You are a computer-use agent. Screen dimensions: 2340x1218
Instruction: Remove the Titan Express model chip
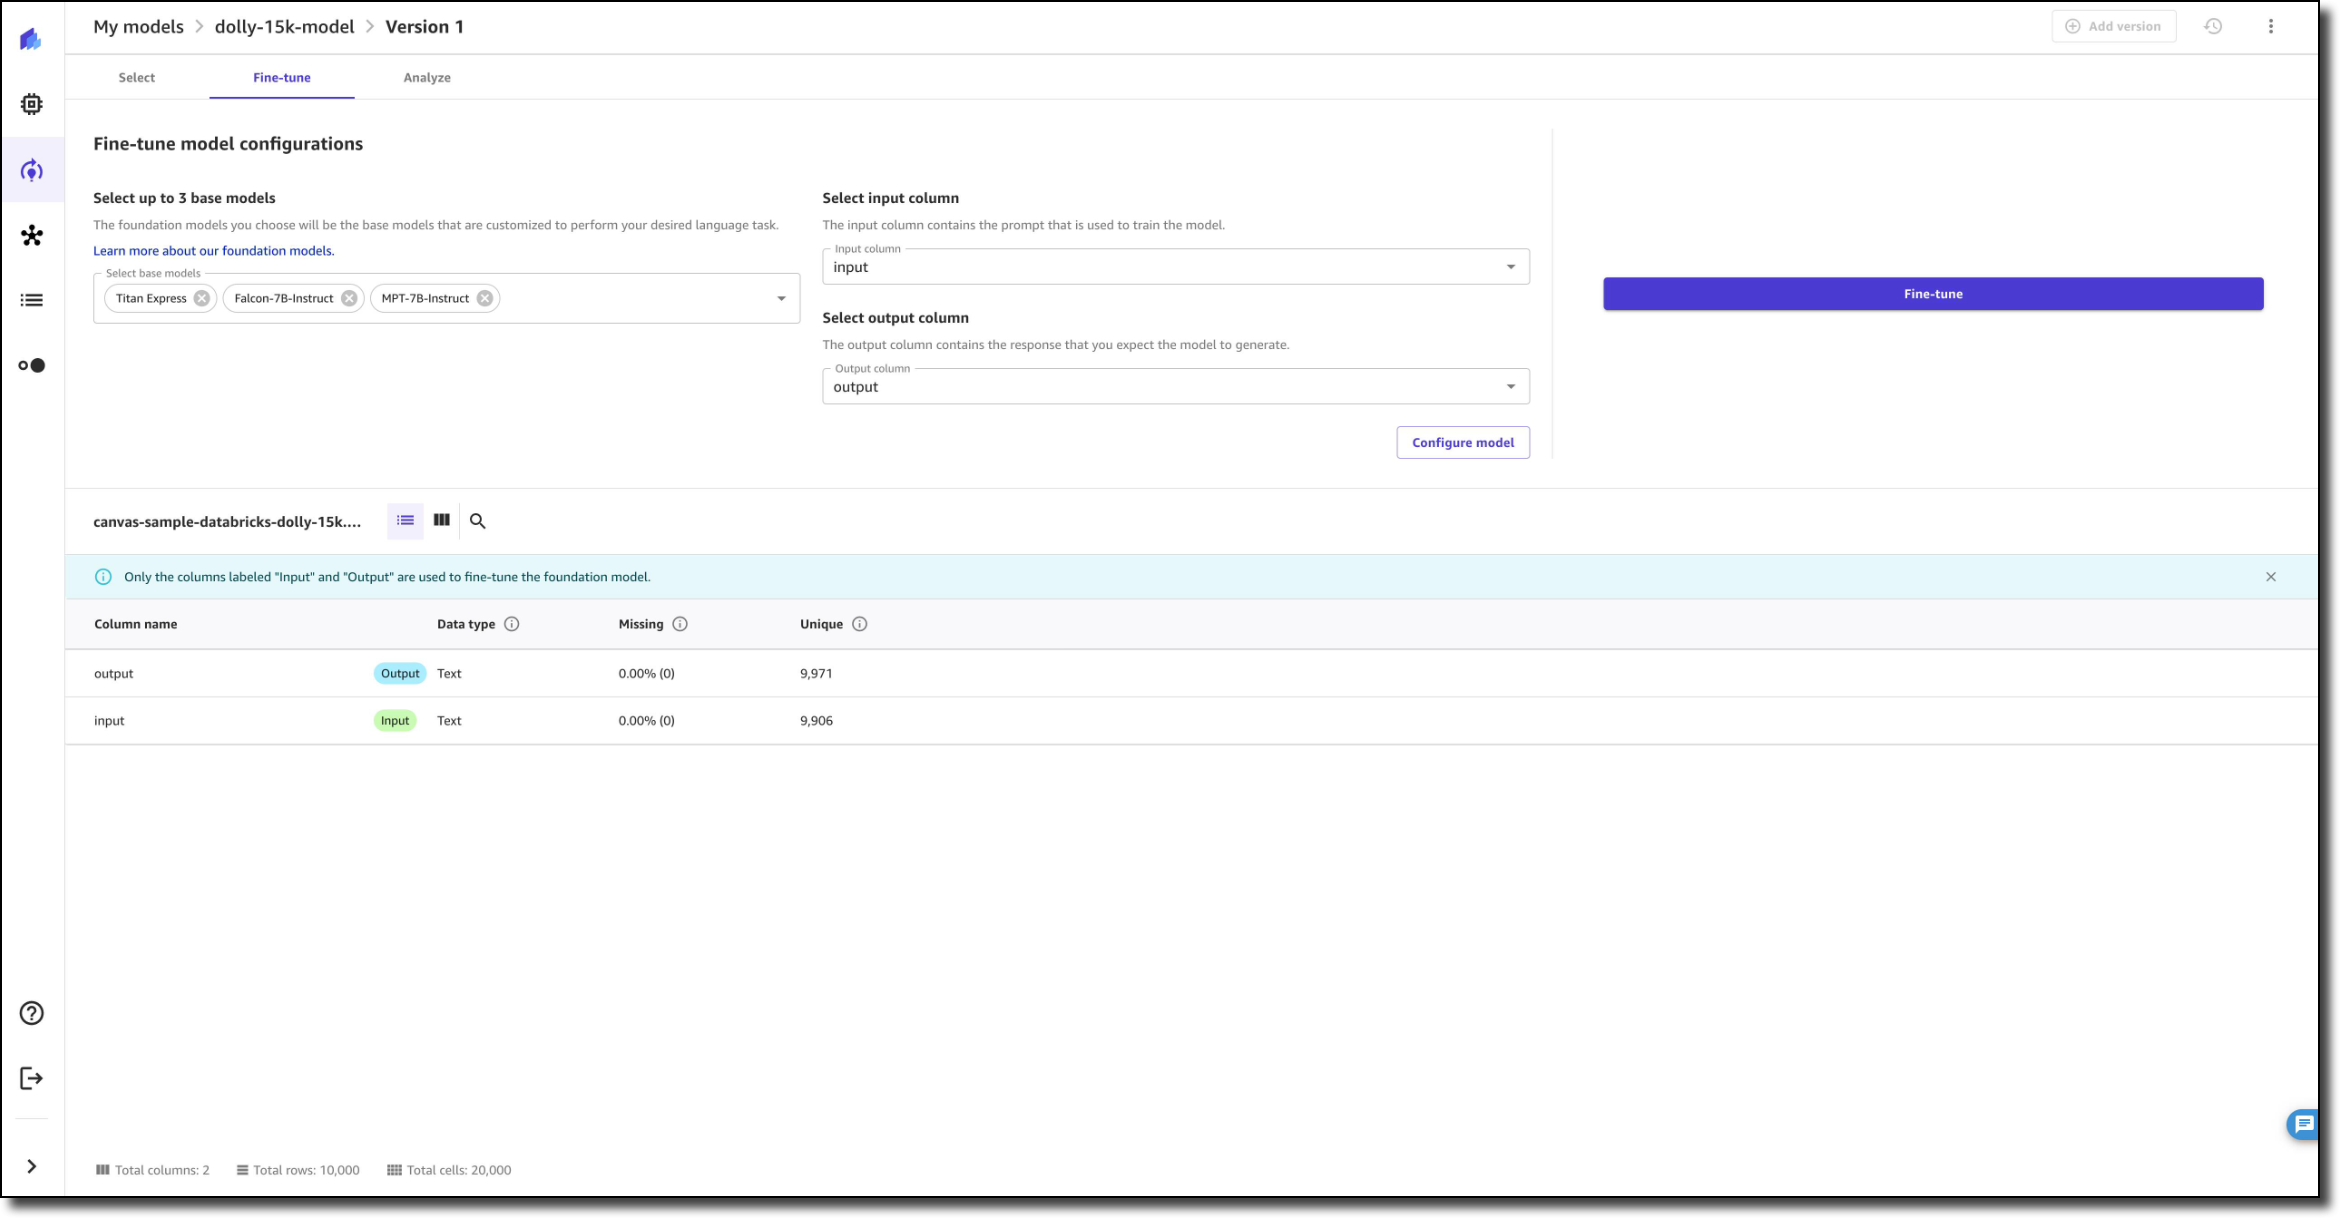202,298
